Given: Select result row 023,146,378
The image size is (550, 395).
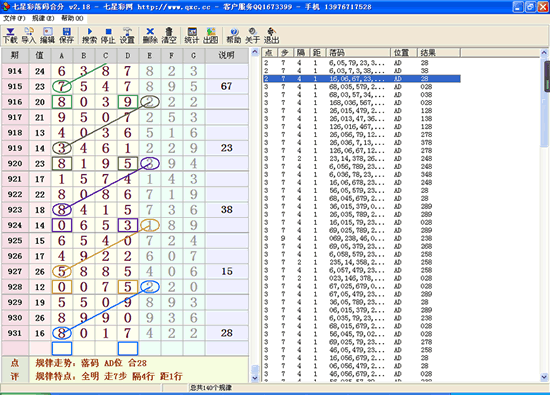Looking at the screenshot, I should (x=362, y=278).
